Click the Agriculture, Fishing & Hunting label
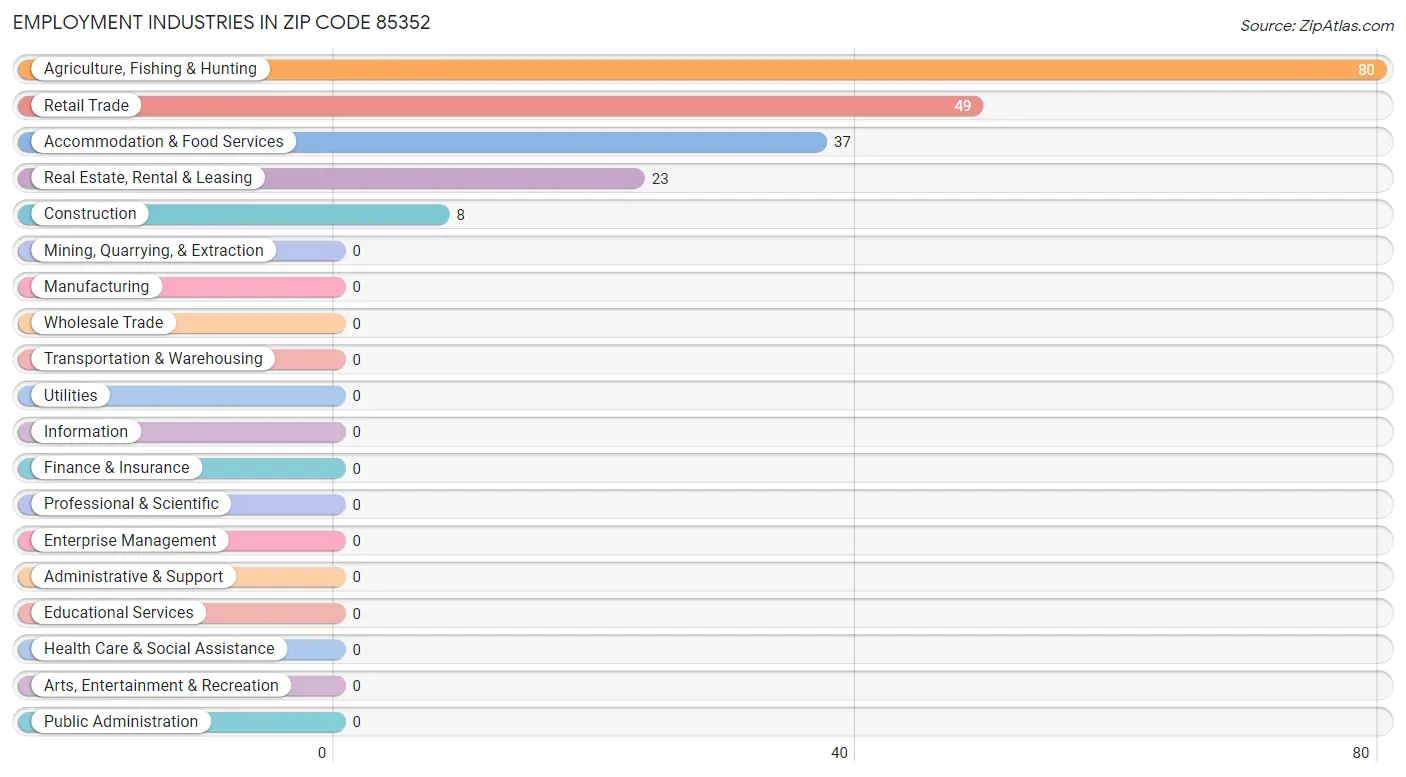This screenshot has height=777, width=1406. [x=150, y=69]
